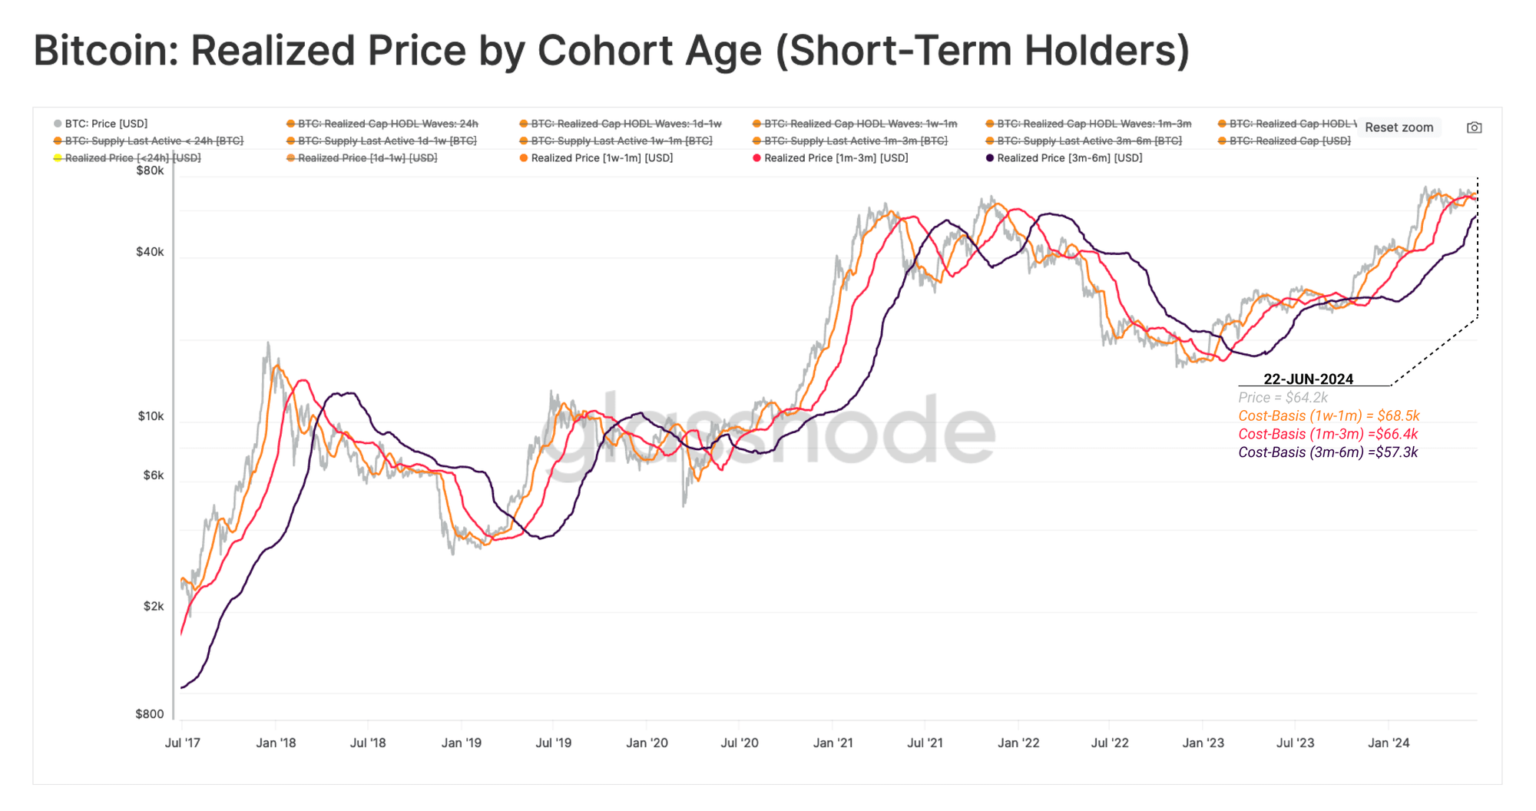
Task: Click the camera icon to export the chart
Action: 1474,127
